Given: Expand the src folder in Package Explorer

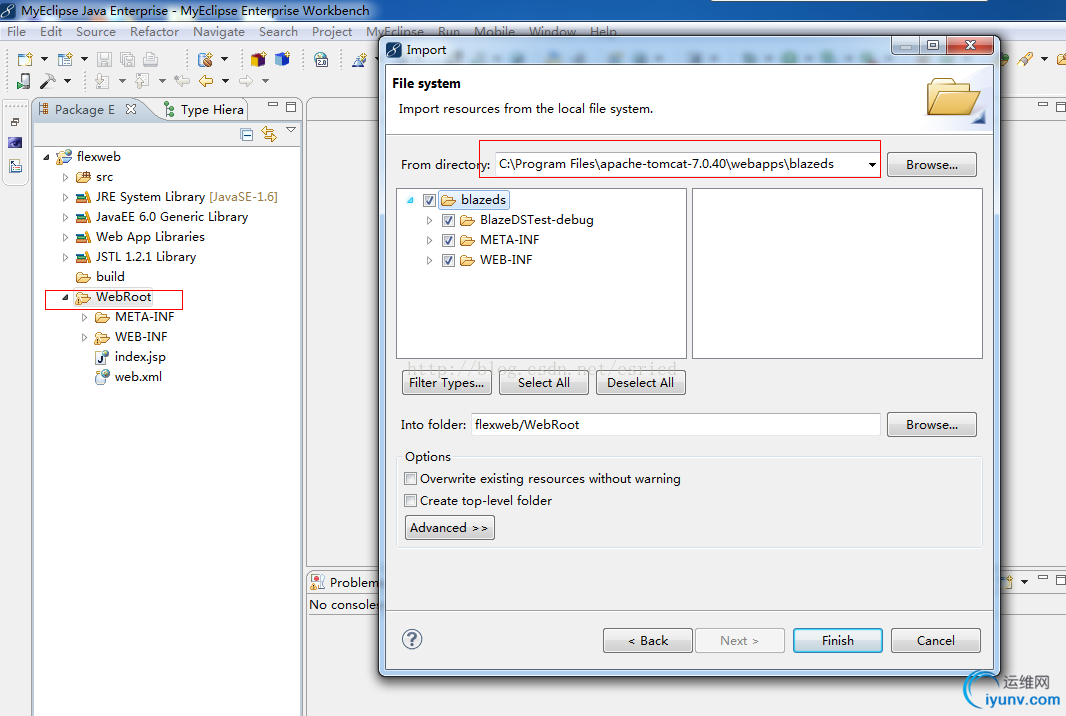Looking at the screenshot, I should click(65, 177).
